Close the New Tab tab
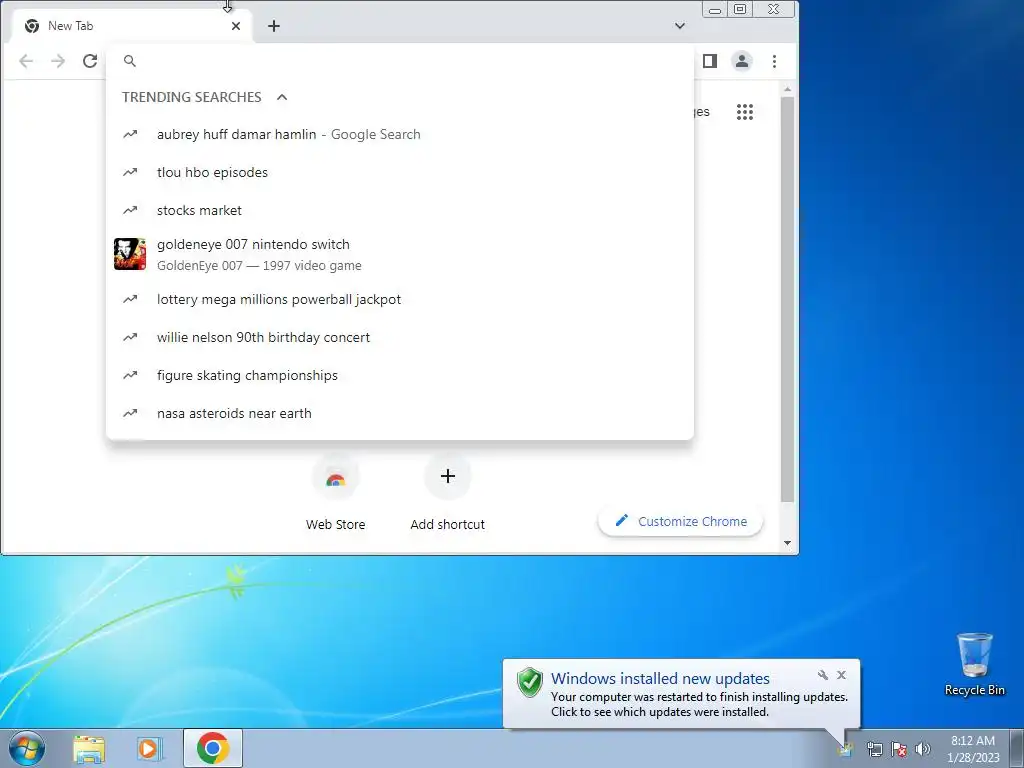This screenshot has height=768, width=1024. 236,26
